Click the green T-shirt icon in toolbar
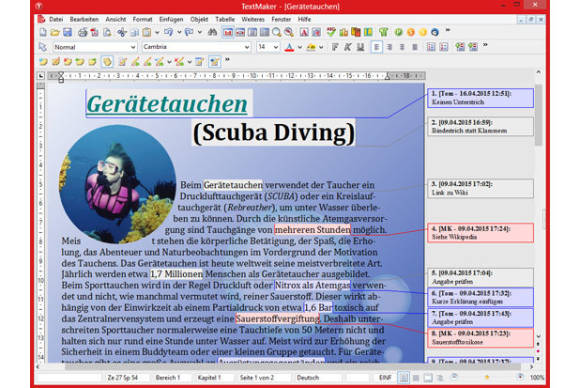 click(x=384, y=33)
